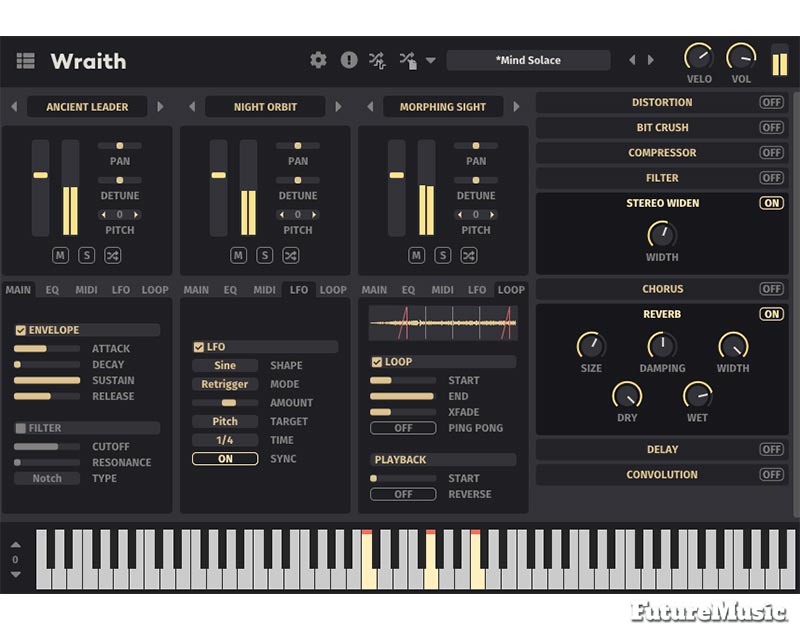Select previous sound before Morphing Sight
Viewport: 800px width, 630px height.
(370, 107)
